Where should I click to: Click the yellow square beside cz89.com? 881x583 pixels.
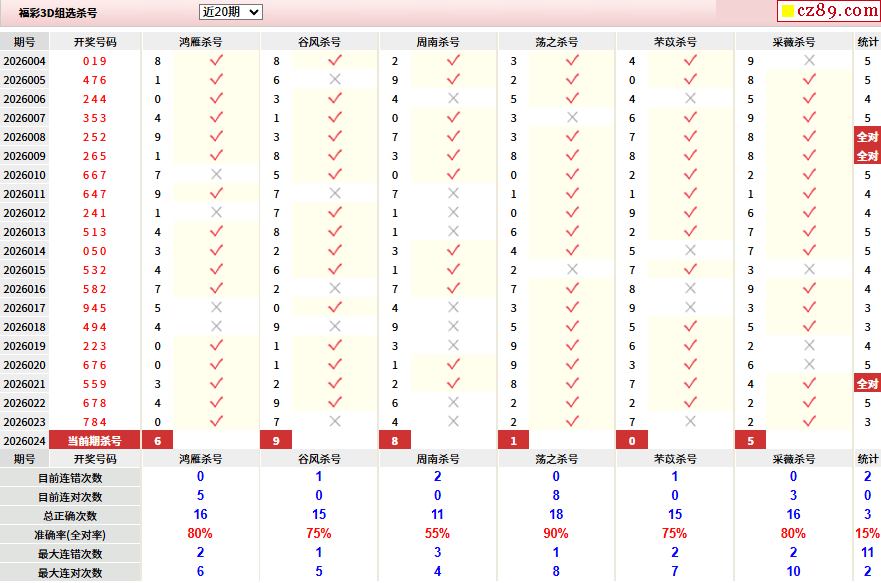point(787,12)
